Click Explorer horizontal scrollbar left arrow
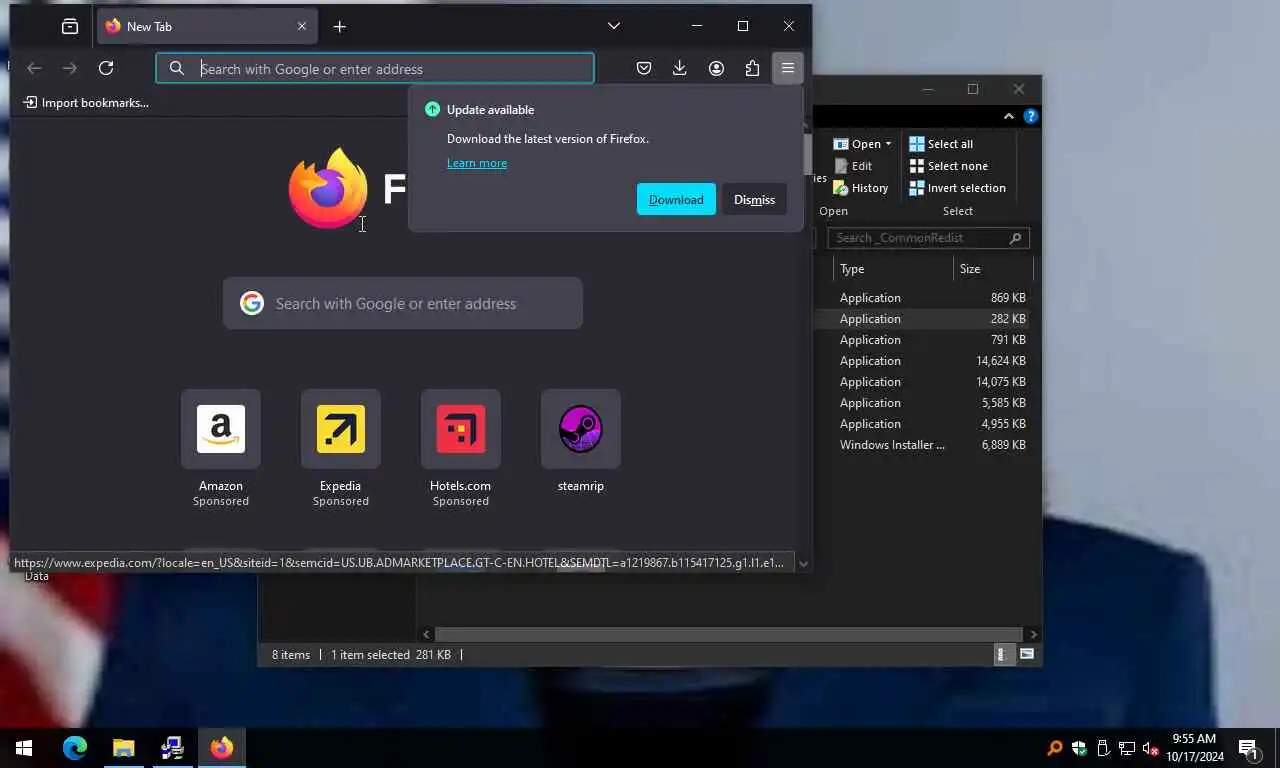The width and height of the screenshot is (1280, 768). tap(427, 634)
